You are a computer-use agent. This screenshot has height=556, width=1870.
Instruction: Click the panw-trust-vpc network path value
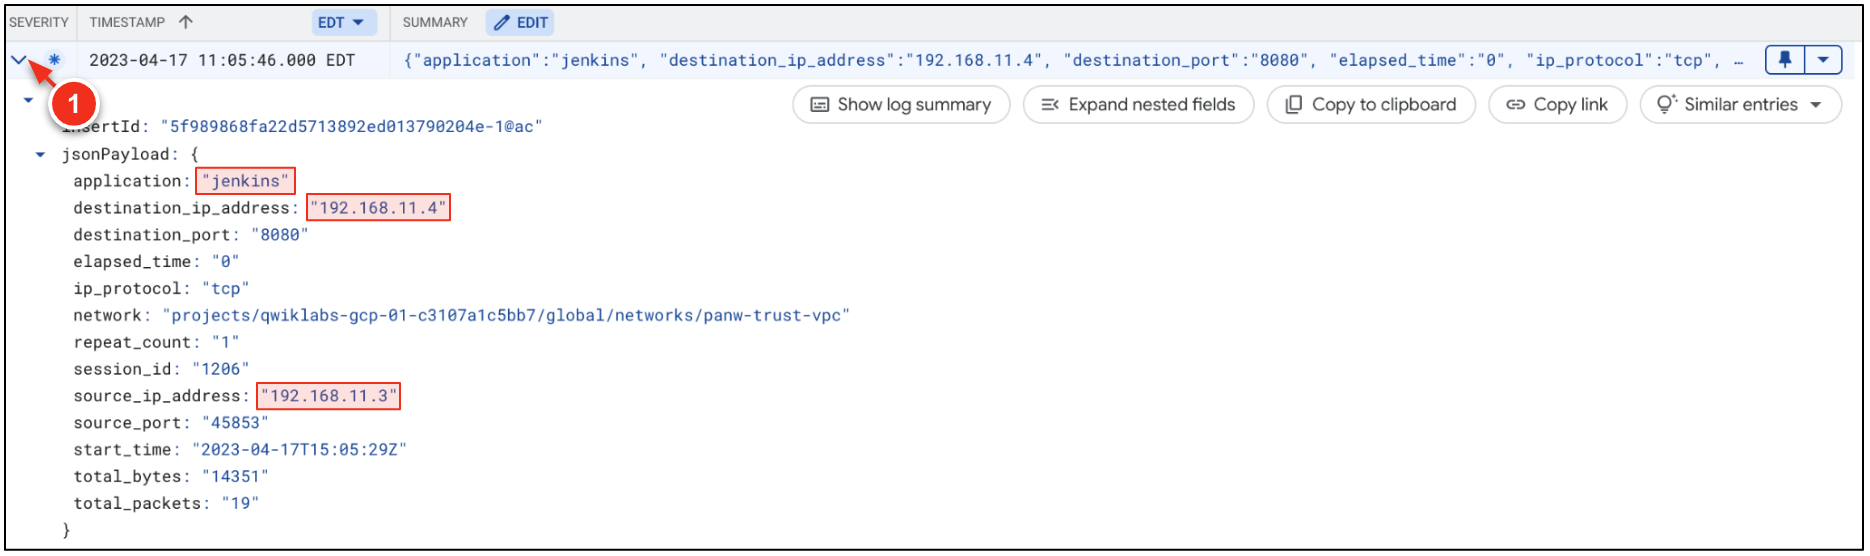(505, 316)
